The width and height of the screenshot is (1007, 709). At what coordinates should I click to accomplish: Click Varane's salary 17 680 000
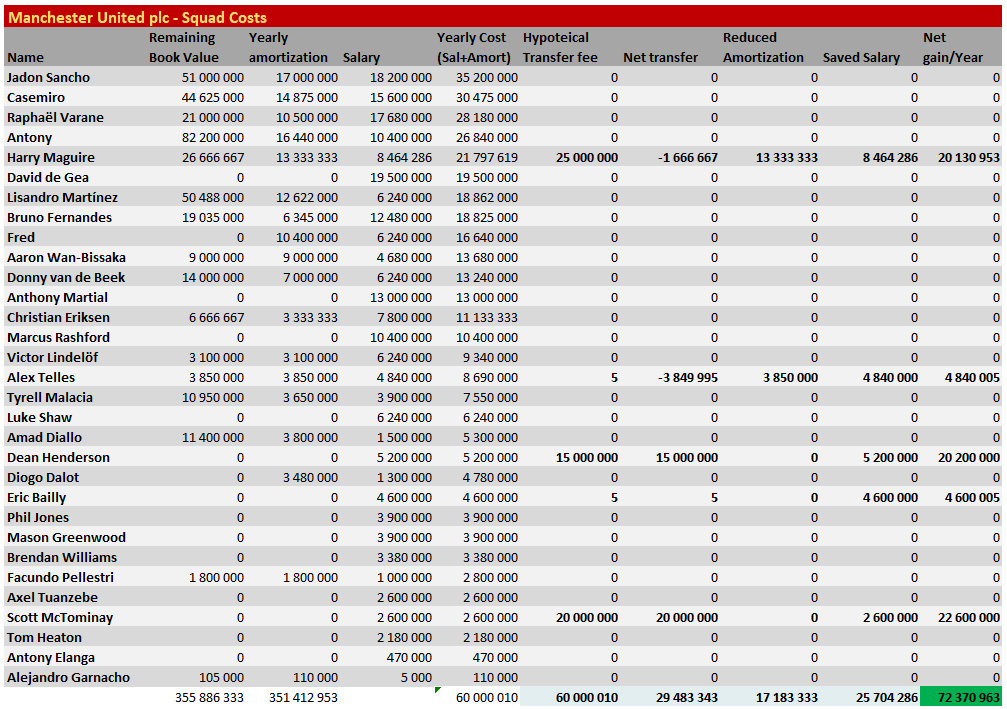[x=401, y=118]
